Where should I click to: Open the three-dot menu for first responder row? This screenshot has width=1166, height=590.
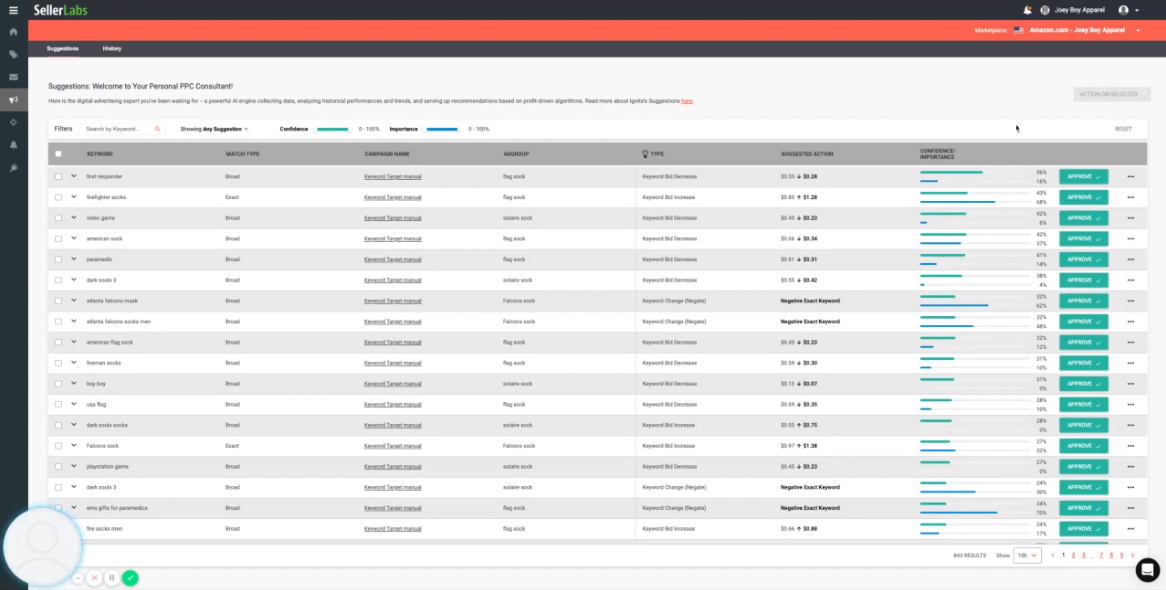point(1130,177)
